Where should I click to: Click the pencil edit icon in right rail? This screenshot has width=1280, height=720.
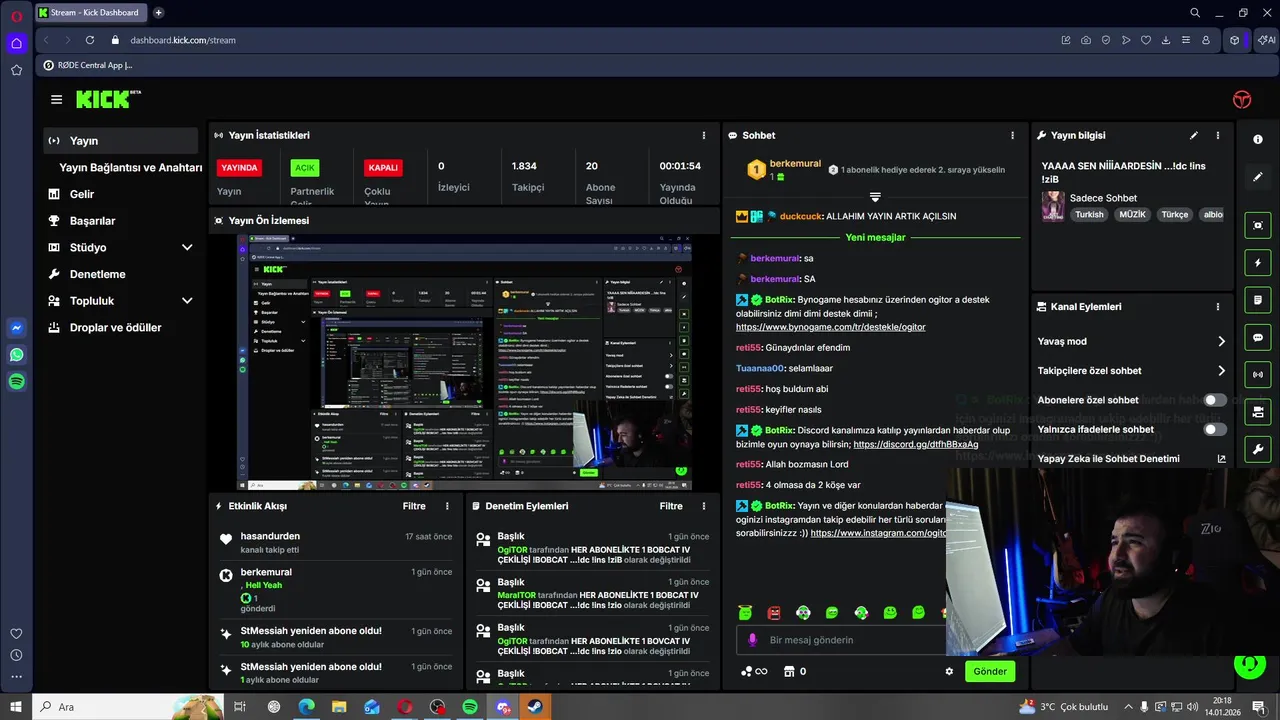(x=1258, y=177)
